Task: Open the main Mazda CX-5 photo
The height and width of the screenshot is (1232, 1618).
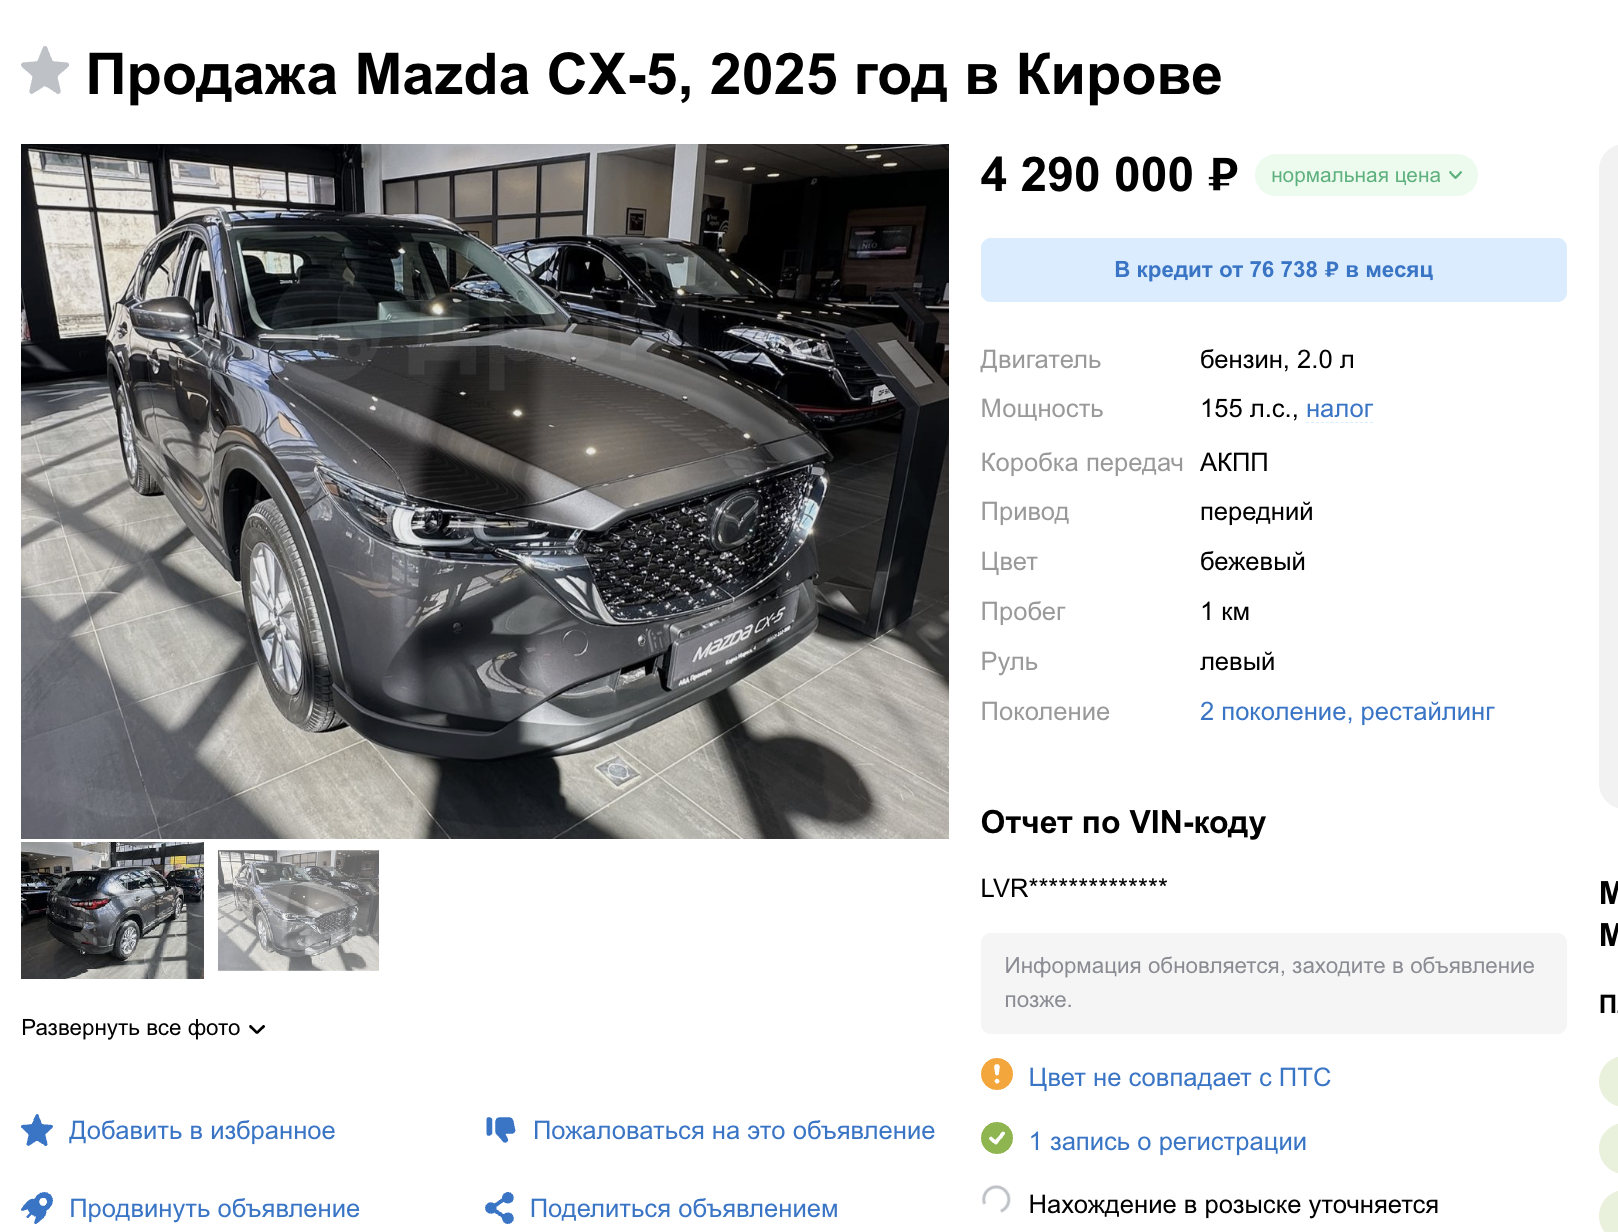Action: coord(485,491)
